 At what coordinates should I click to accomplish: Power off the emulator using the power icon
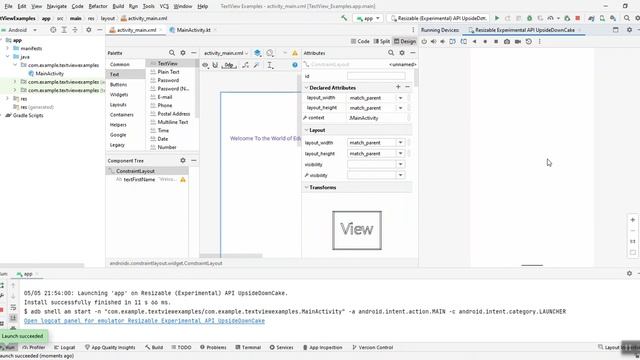(424, 42)
